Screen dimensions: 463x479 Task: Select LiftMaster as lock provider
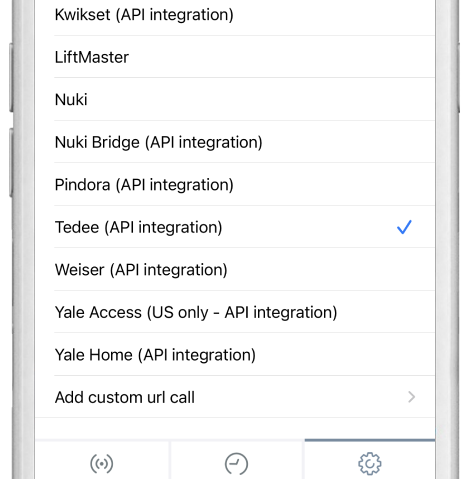coord(235,57)
